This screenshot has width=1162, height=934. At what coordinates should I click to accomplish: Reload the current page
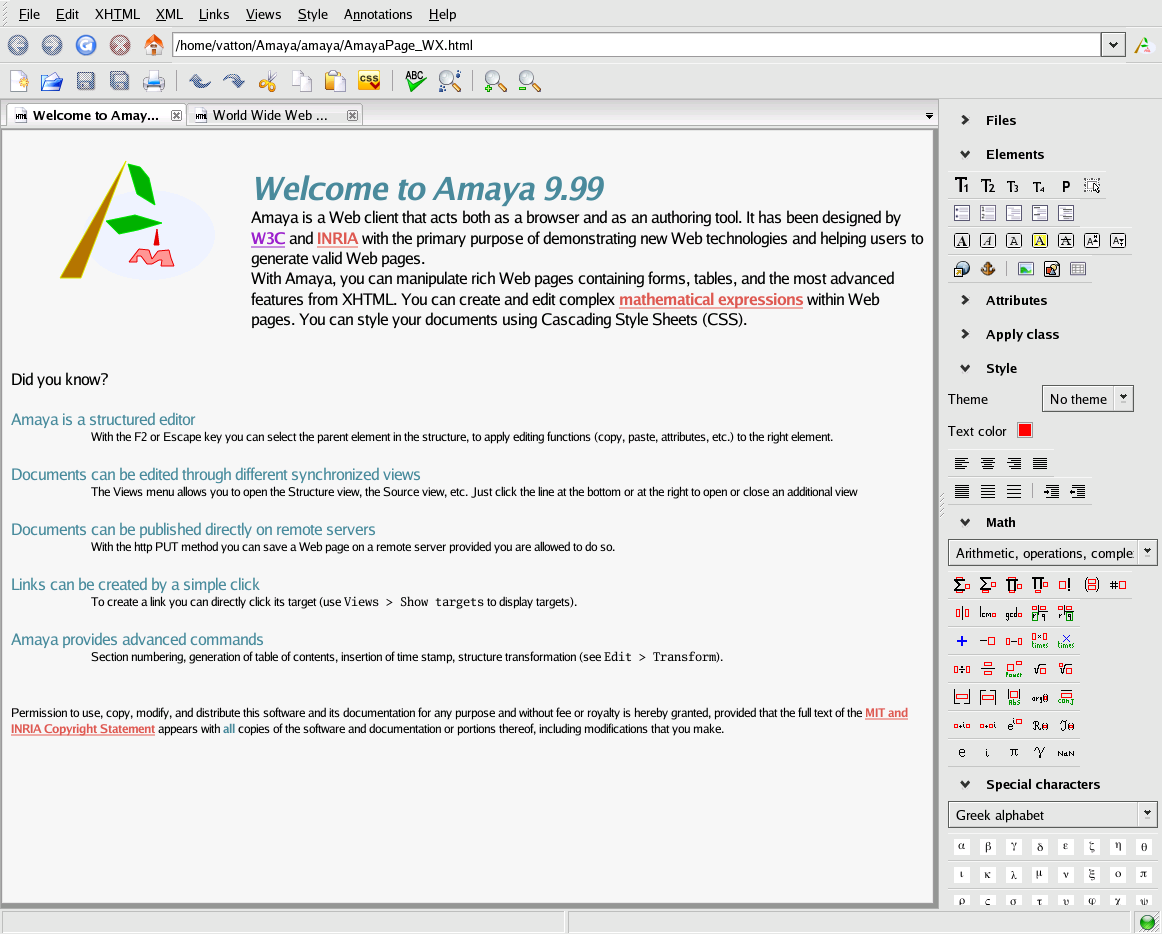[86, 45]
